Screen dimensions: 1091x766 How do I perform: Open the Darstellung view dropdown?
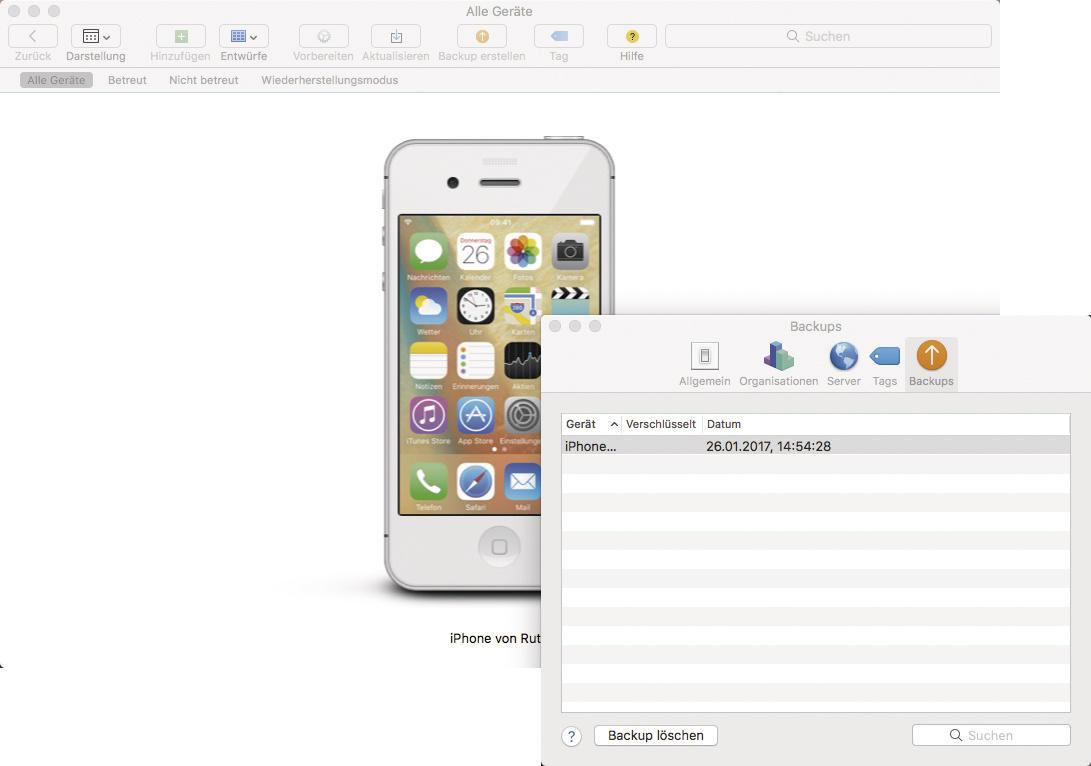(96, 36)
